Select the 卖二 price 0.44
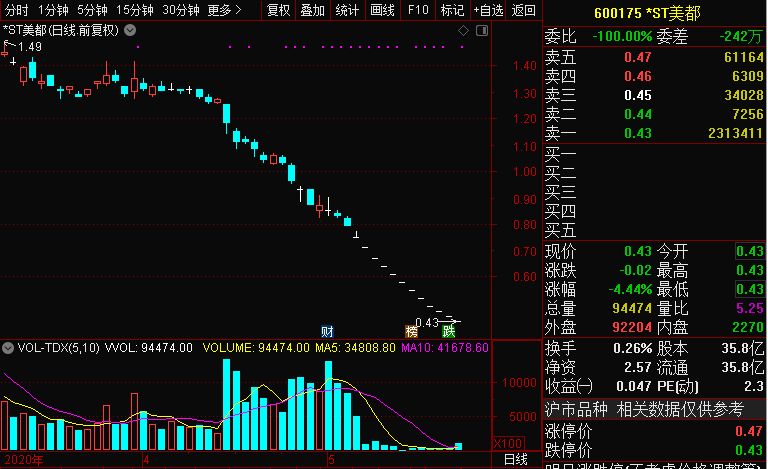768x469 pixels. point(638,115)
